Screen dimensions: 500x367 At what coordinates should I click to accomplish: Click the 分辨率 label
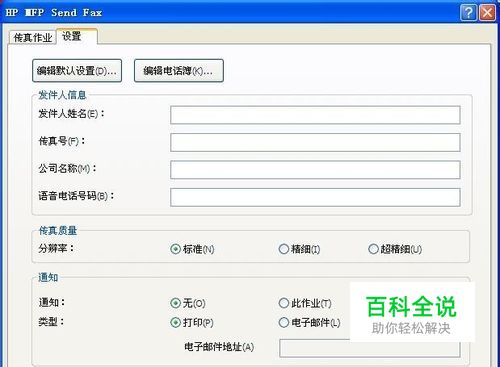pos(56,248)
